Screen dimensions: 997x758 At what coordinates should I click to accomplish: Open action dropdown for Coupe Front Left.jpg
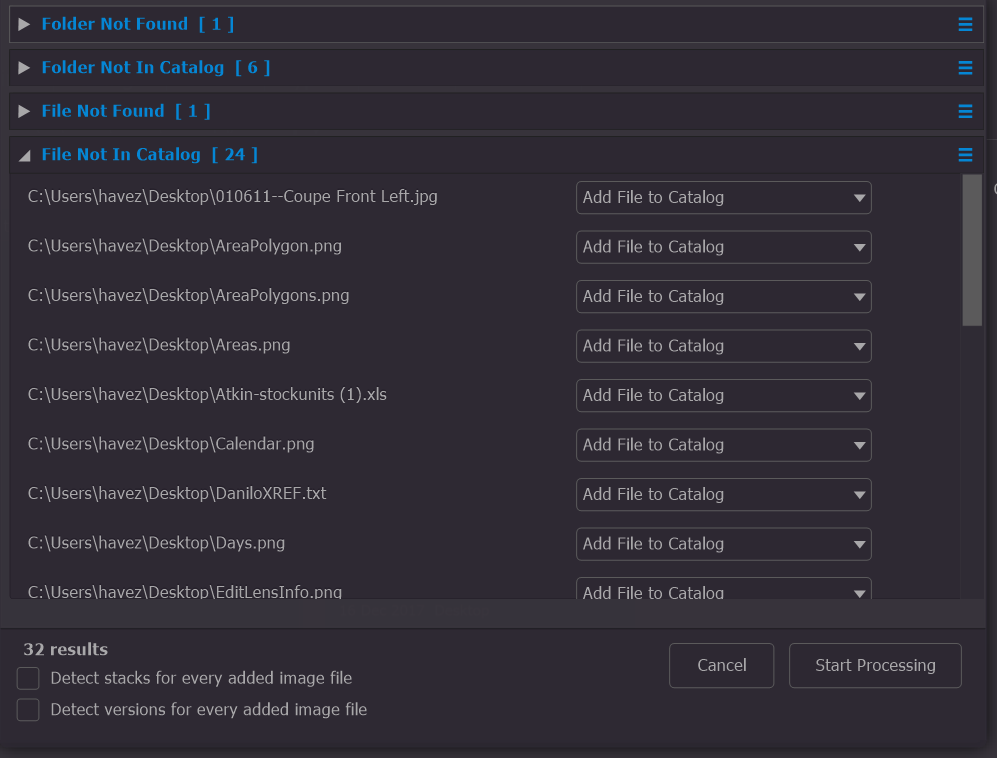point(724,198)
